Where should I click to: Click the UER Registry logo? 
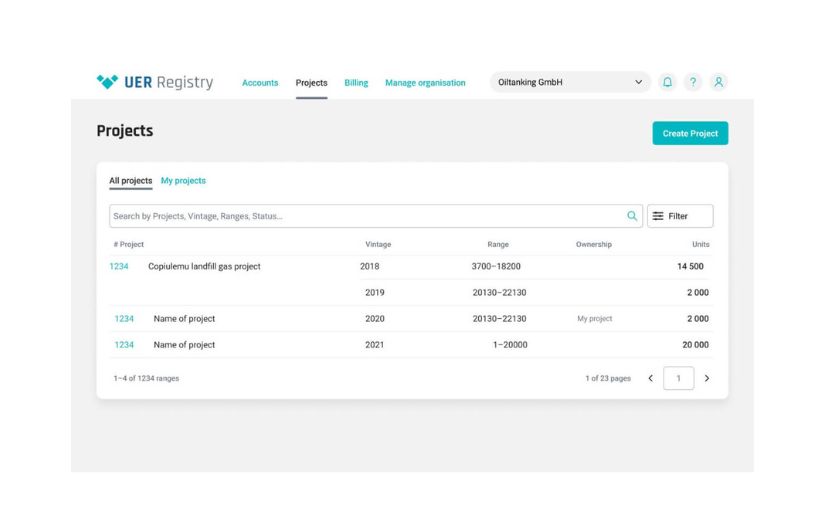pos(155,82)
